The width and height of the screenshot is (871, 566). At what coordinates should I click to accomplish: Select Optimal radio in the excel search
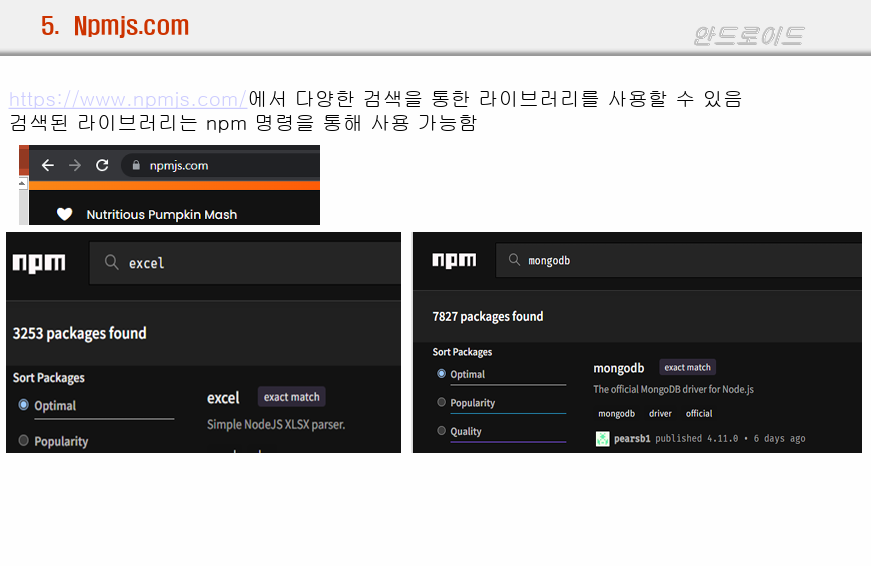pyautogui.click(x=23, y=404)
